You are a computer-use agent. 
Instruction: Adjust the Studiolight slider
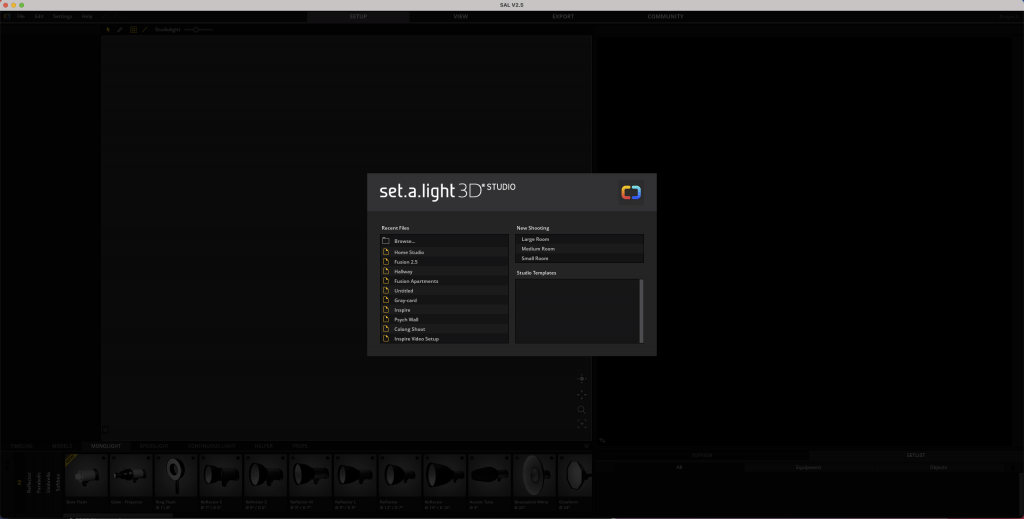click(198, 29)
